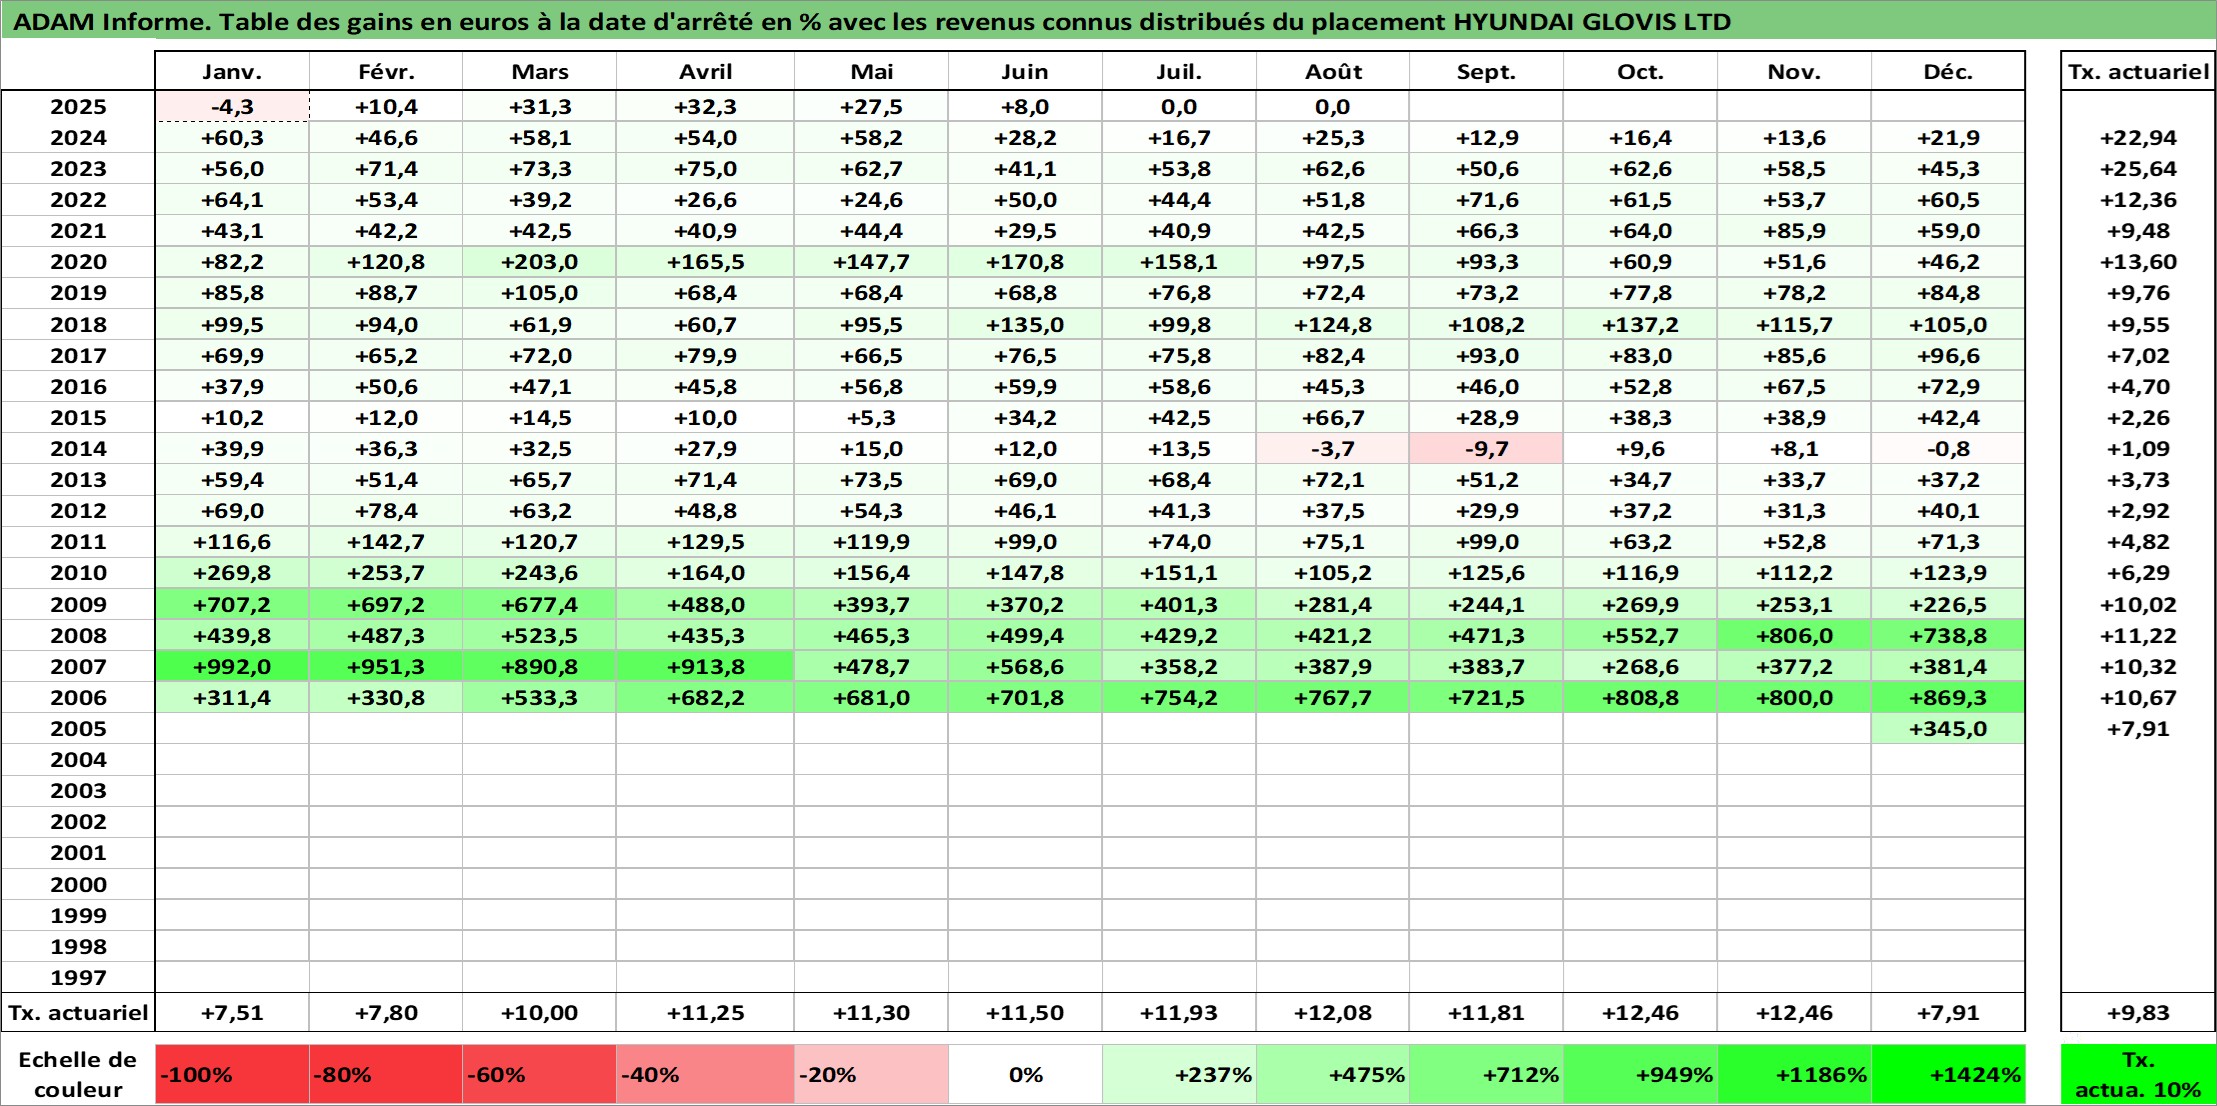Image resolution: width=2217 pixels, height=1106 pixels.
Task: Click the -3,7 cell in August 2014
Action: coord(1333,449)
